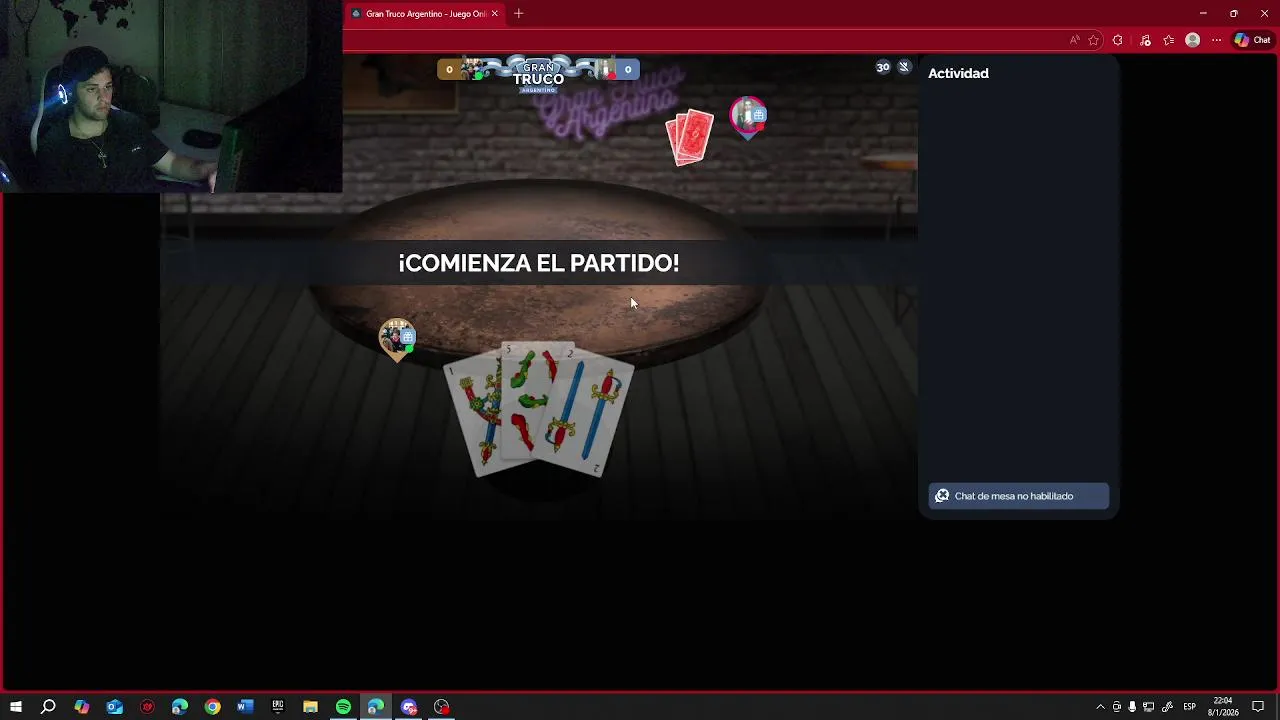Open the browser profile avatar
This screenshot has width=1280, height=720.
click(1192, 40)
